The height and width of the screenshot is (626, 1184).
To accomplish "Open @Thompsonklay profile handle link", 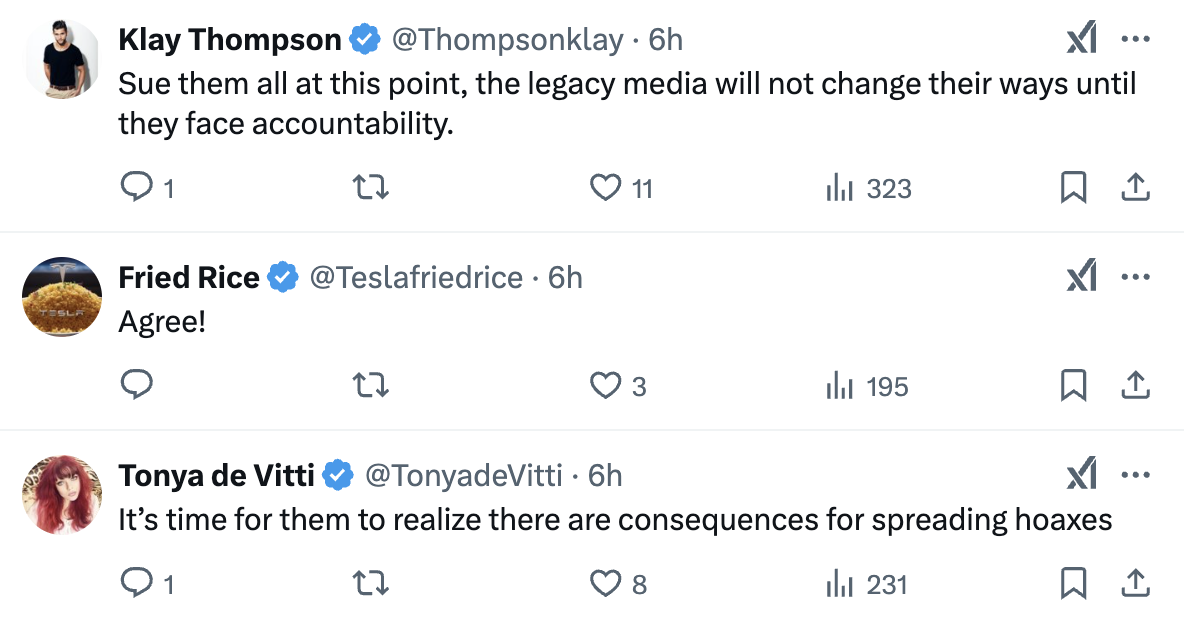I will (x=509, y=40).
